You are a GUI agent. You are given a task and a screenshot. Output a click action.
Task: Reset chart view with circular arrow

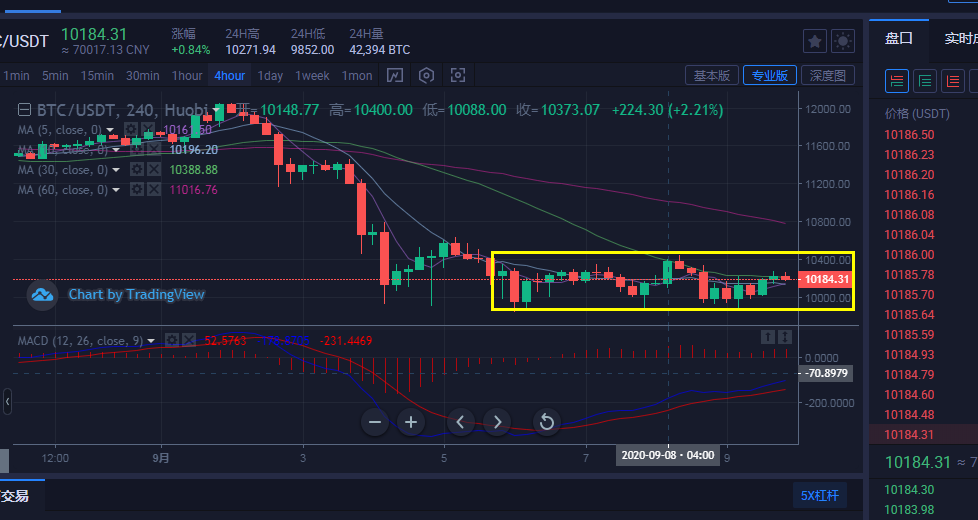point(546,422)
